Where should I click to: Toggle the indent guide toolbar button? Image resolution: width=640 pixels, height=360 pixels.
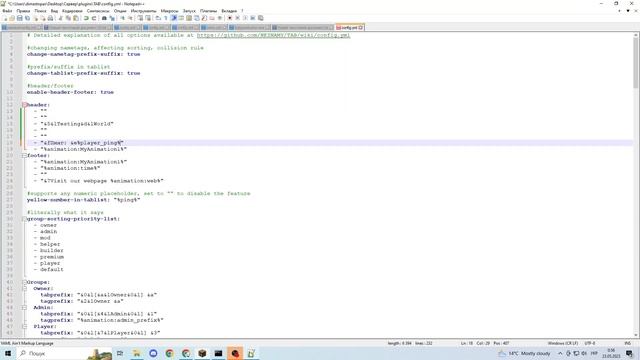173,18
